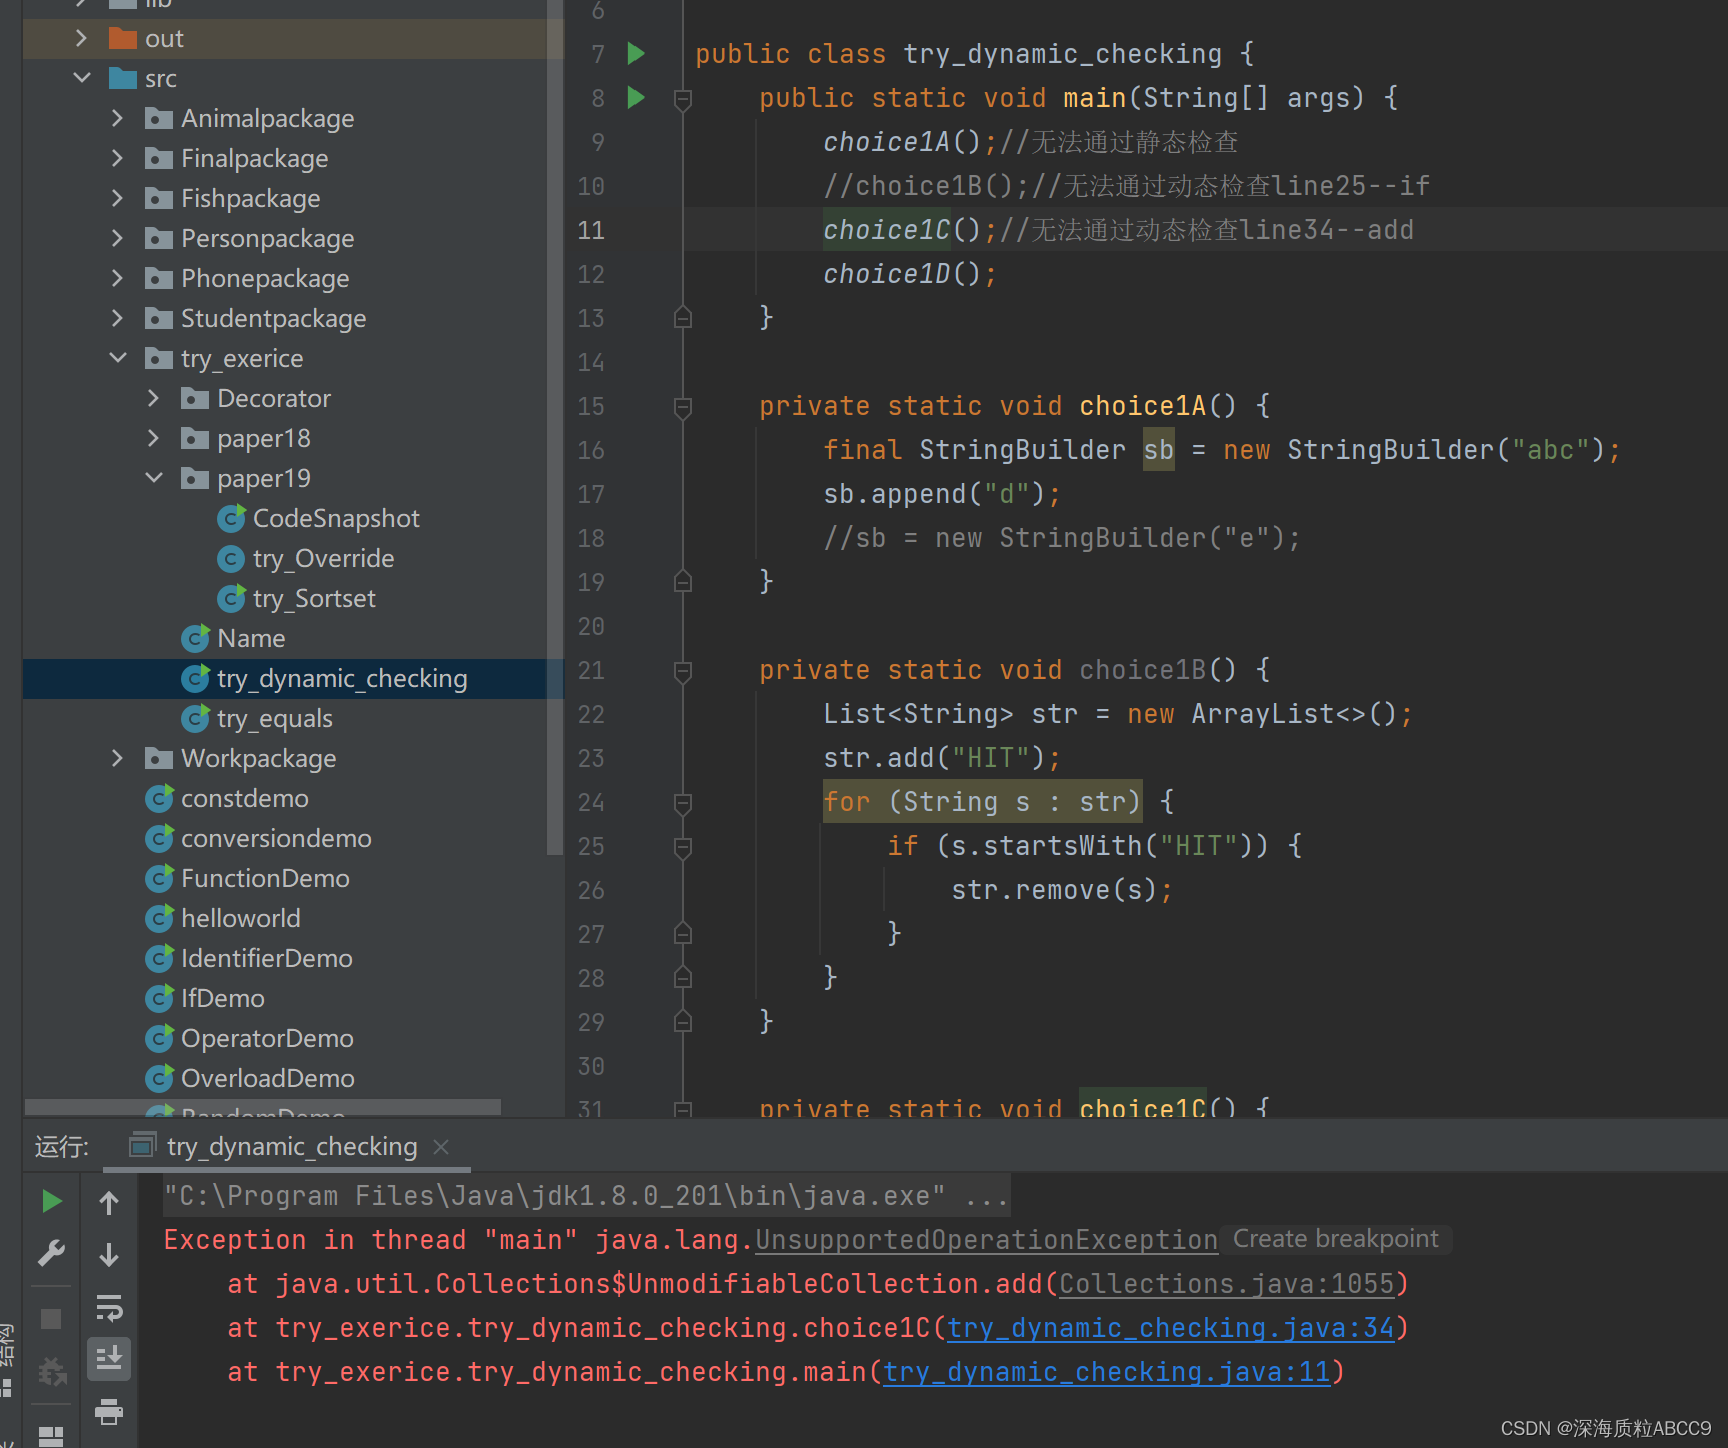Click the stop process square icon

[x=51, y=1319]
